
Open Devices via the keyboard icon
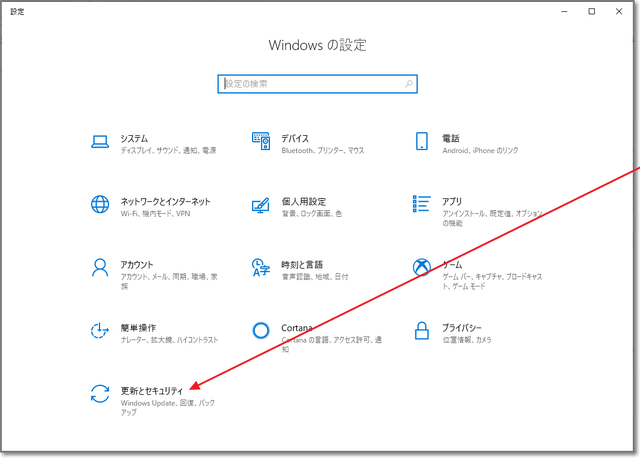coord(261,143)
